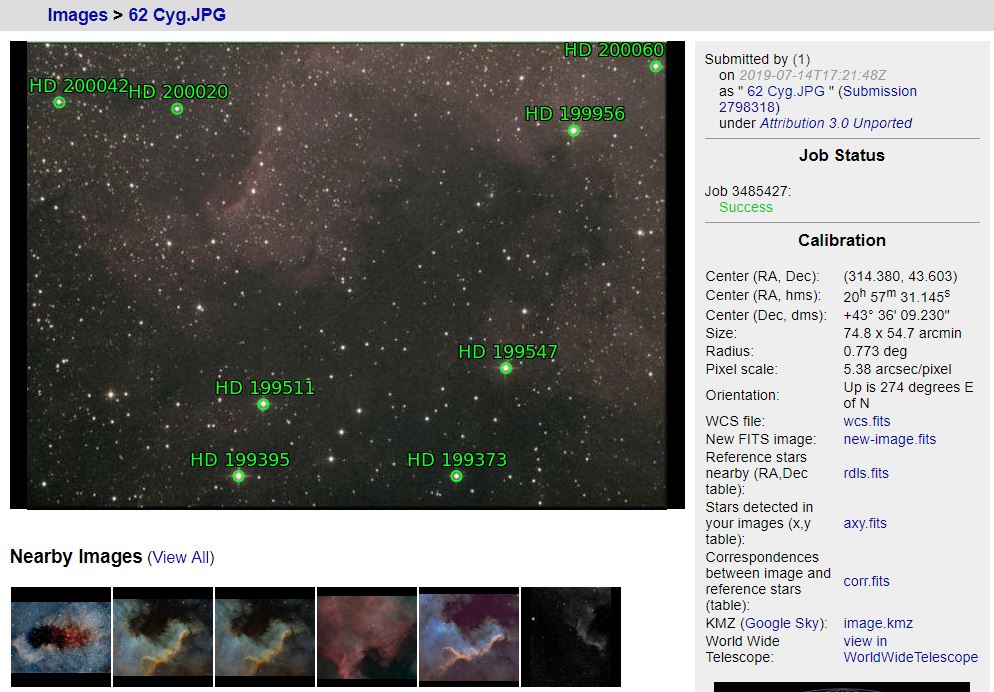The height and width of the screenshot is (692, 994).
Task: Open the 62 Cyg.JPG breadcrumb entry
Action: (x=174, y=15)
